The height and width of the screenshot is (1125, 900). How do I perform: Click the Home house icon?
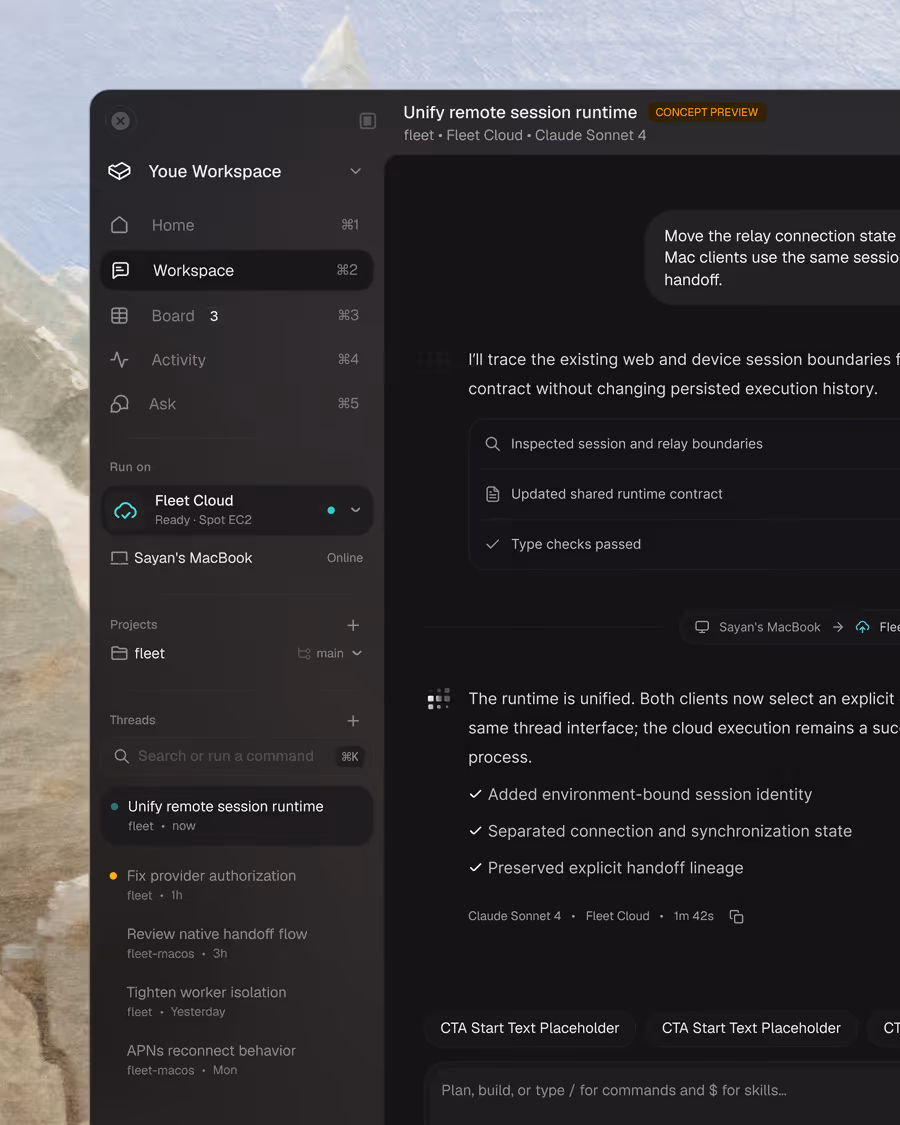pos(120,225)
